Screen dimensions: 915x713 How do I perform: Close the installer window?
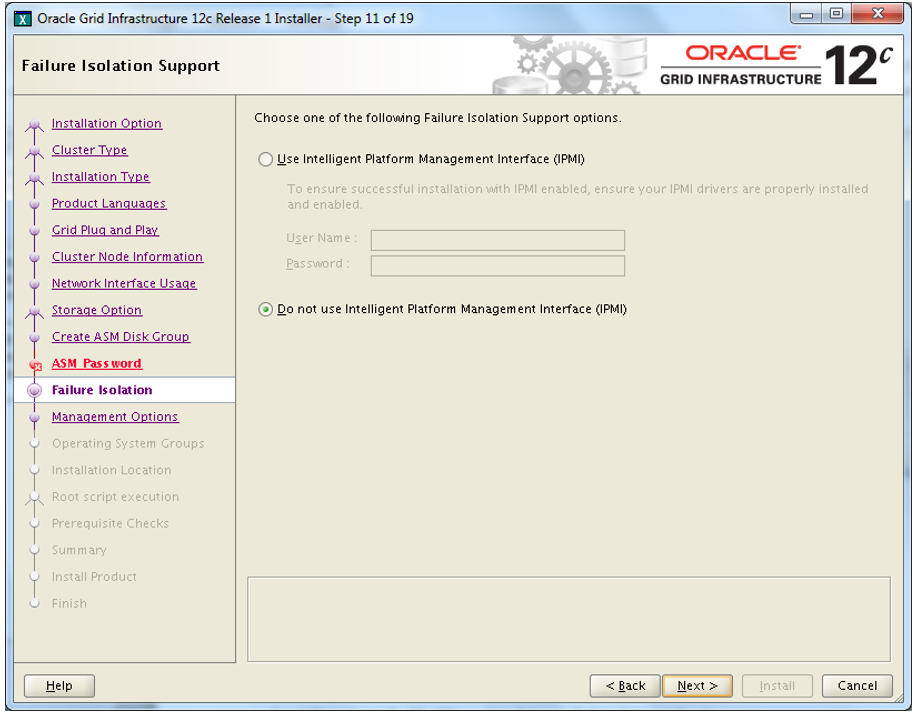point(877,14)
